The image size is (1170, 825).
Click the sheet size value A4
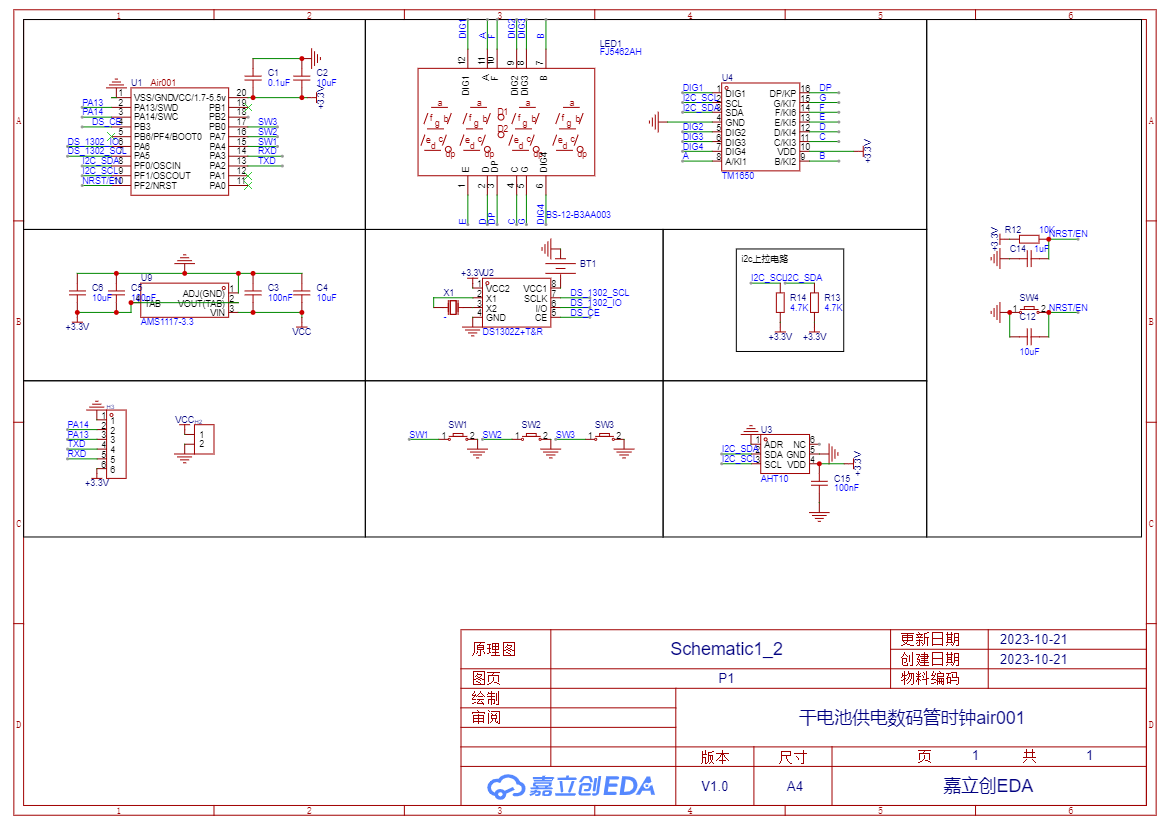794,786
